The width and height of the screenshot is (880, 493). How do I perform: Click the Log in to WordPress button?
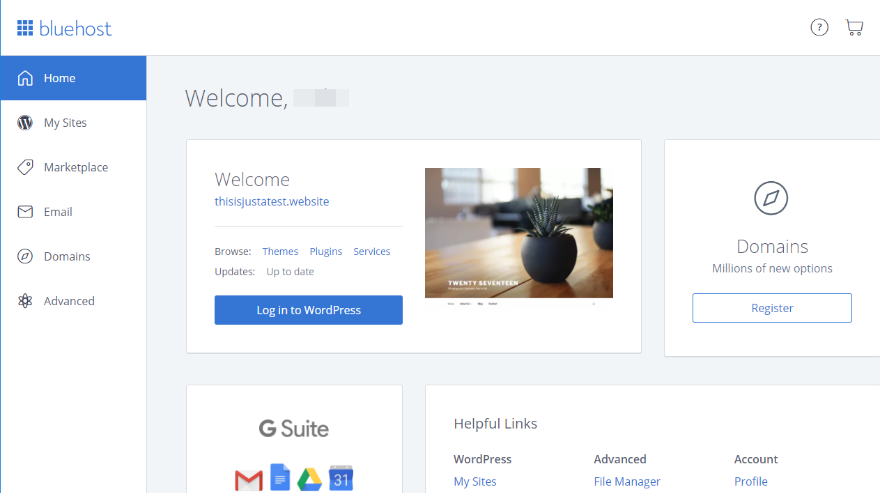tap(308, 310)
